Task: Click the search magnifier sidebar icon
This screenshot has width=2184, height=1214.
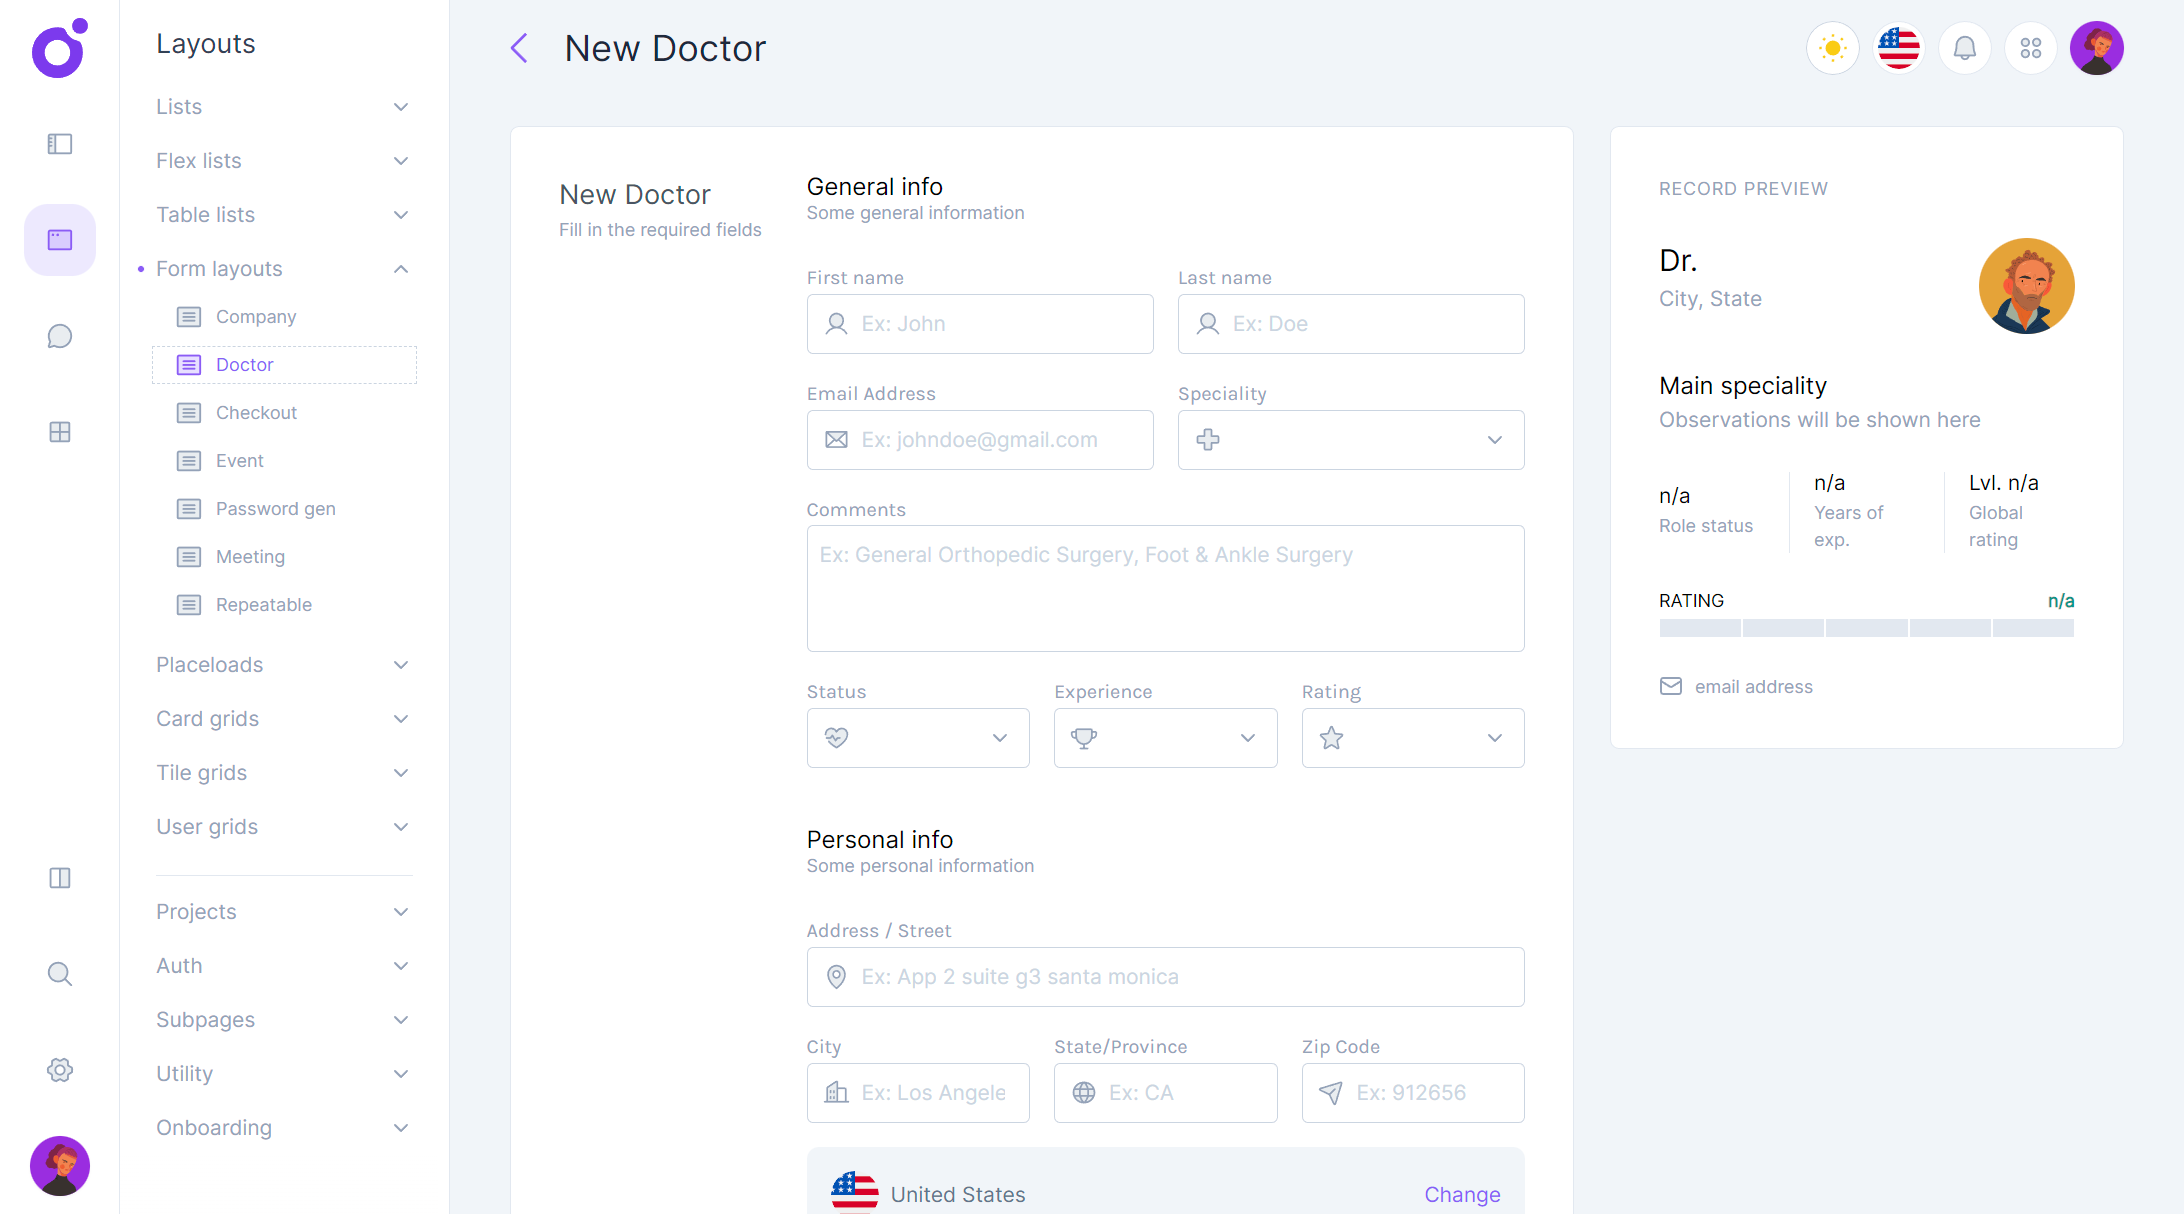Action: click(60, 974)
